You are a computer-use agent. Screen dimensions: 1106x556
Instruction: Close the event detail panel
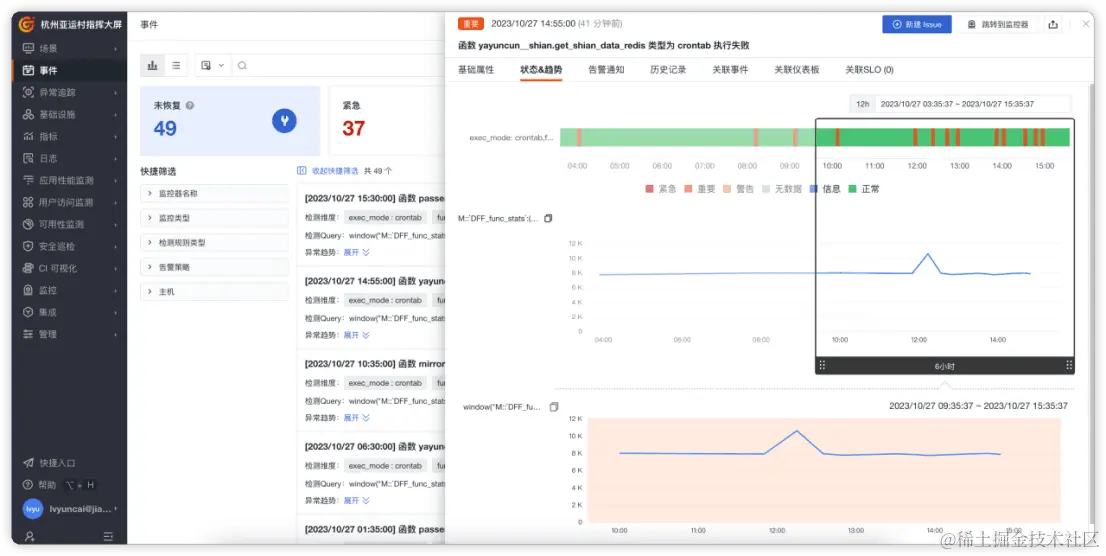[x=1086, y=24]
